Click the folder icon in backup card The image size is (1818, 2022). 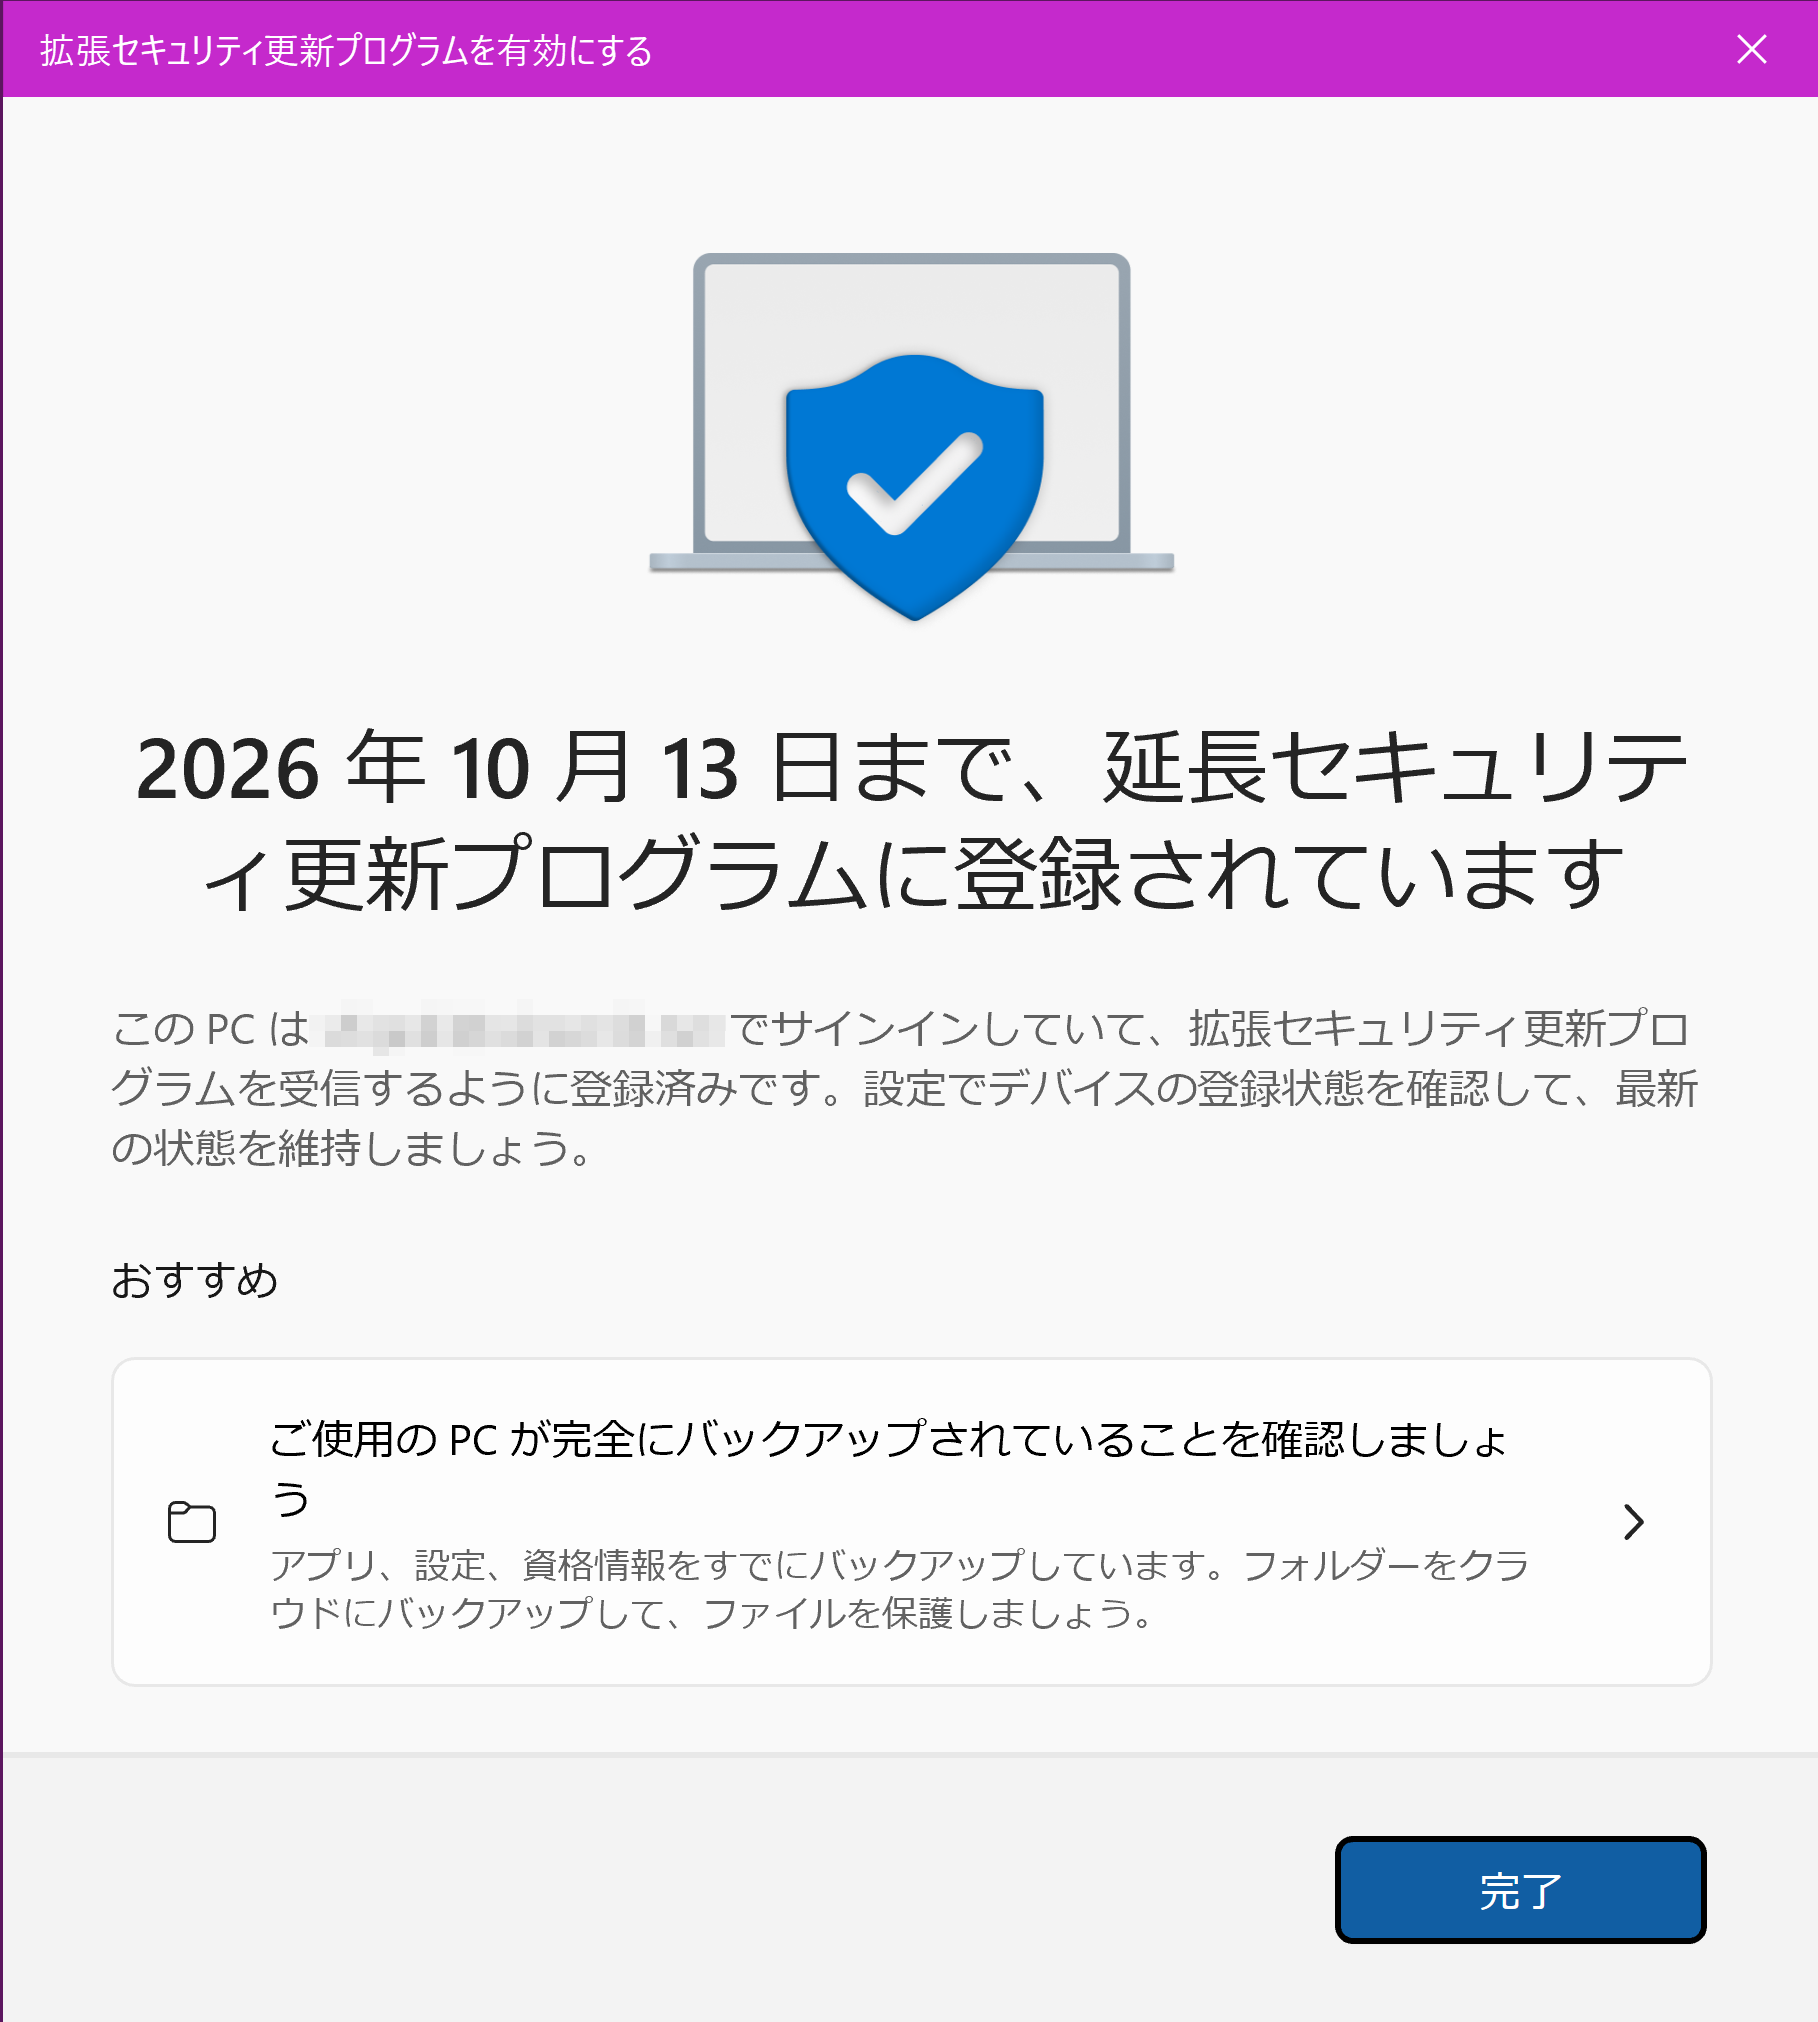click(192, 1522)
